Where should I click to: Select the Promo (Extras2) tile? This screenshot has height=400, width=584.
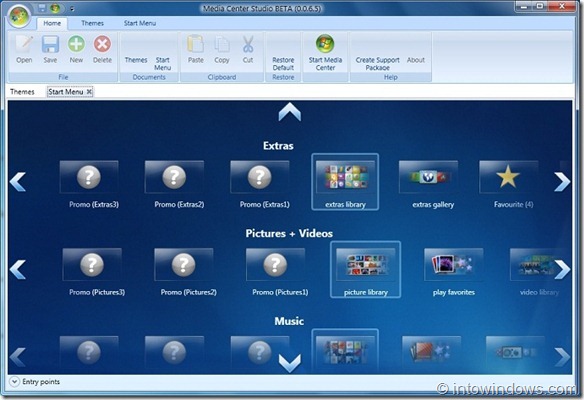(175, 184)
